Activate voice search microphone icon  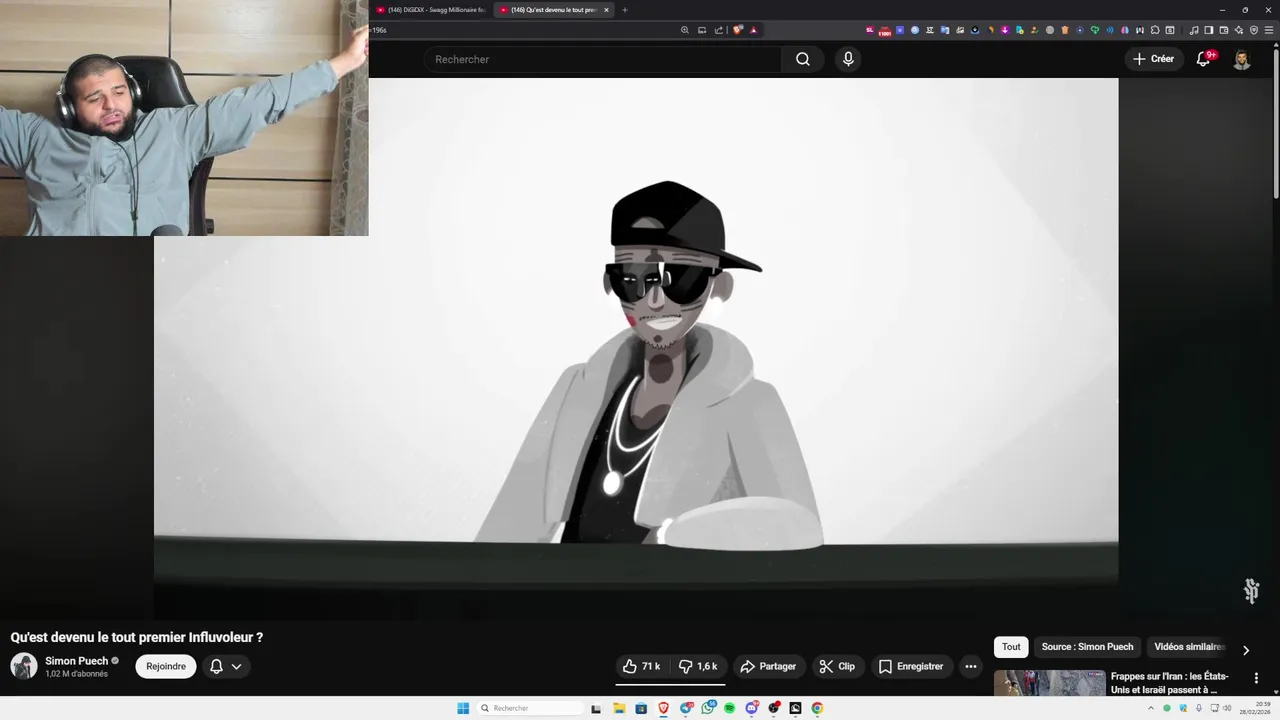[848, 59]
